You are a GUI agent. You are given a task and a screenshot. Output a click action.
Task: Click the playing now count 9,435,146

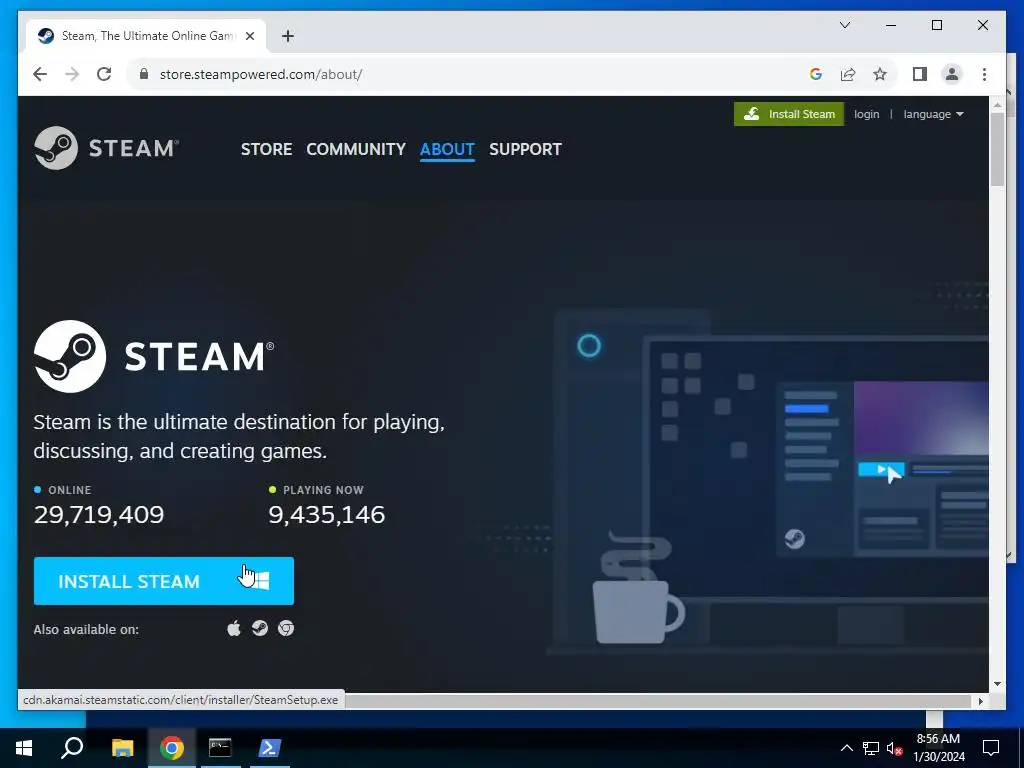click(x=327, y=515)
